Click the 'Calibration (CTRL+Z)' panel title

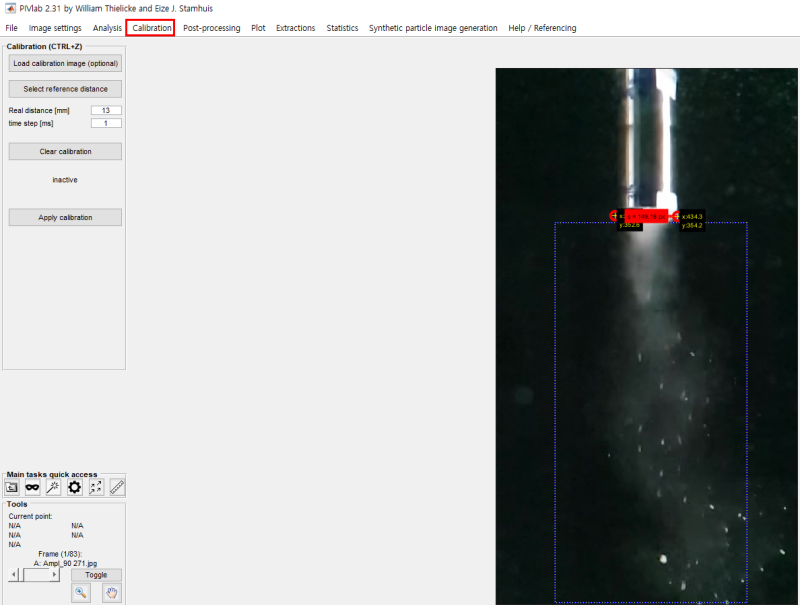click(x=44, y=46)
